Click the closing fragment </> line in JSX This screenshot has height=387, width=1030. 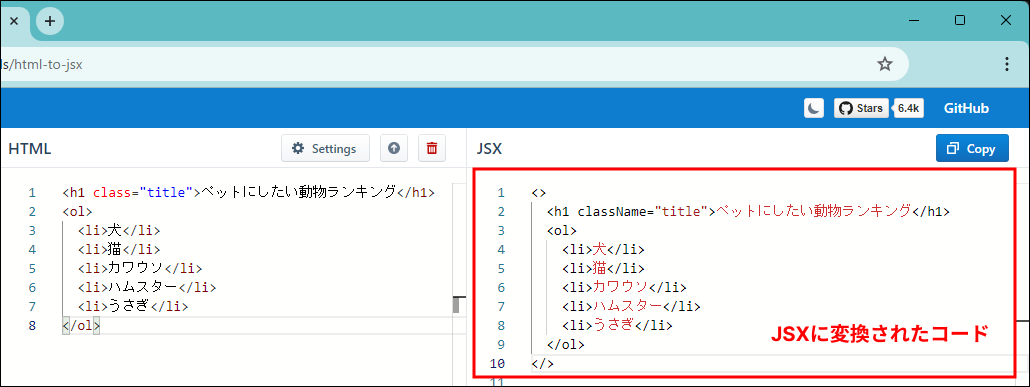click(543, 364)
